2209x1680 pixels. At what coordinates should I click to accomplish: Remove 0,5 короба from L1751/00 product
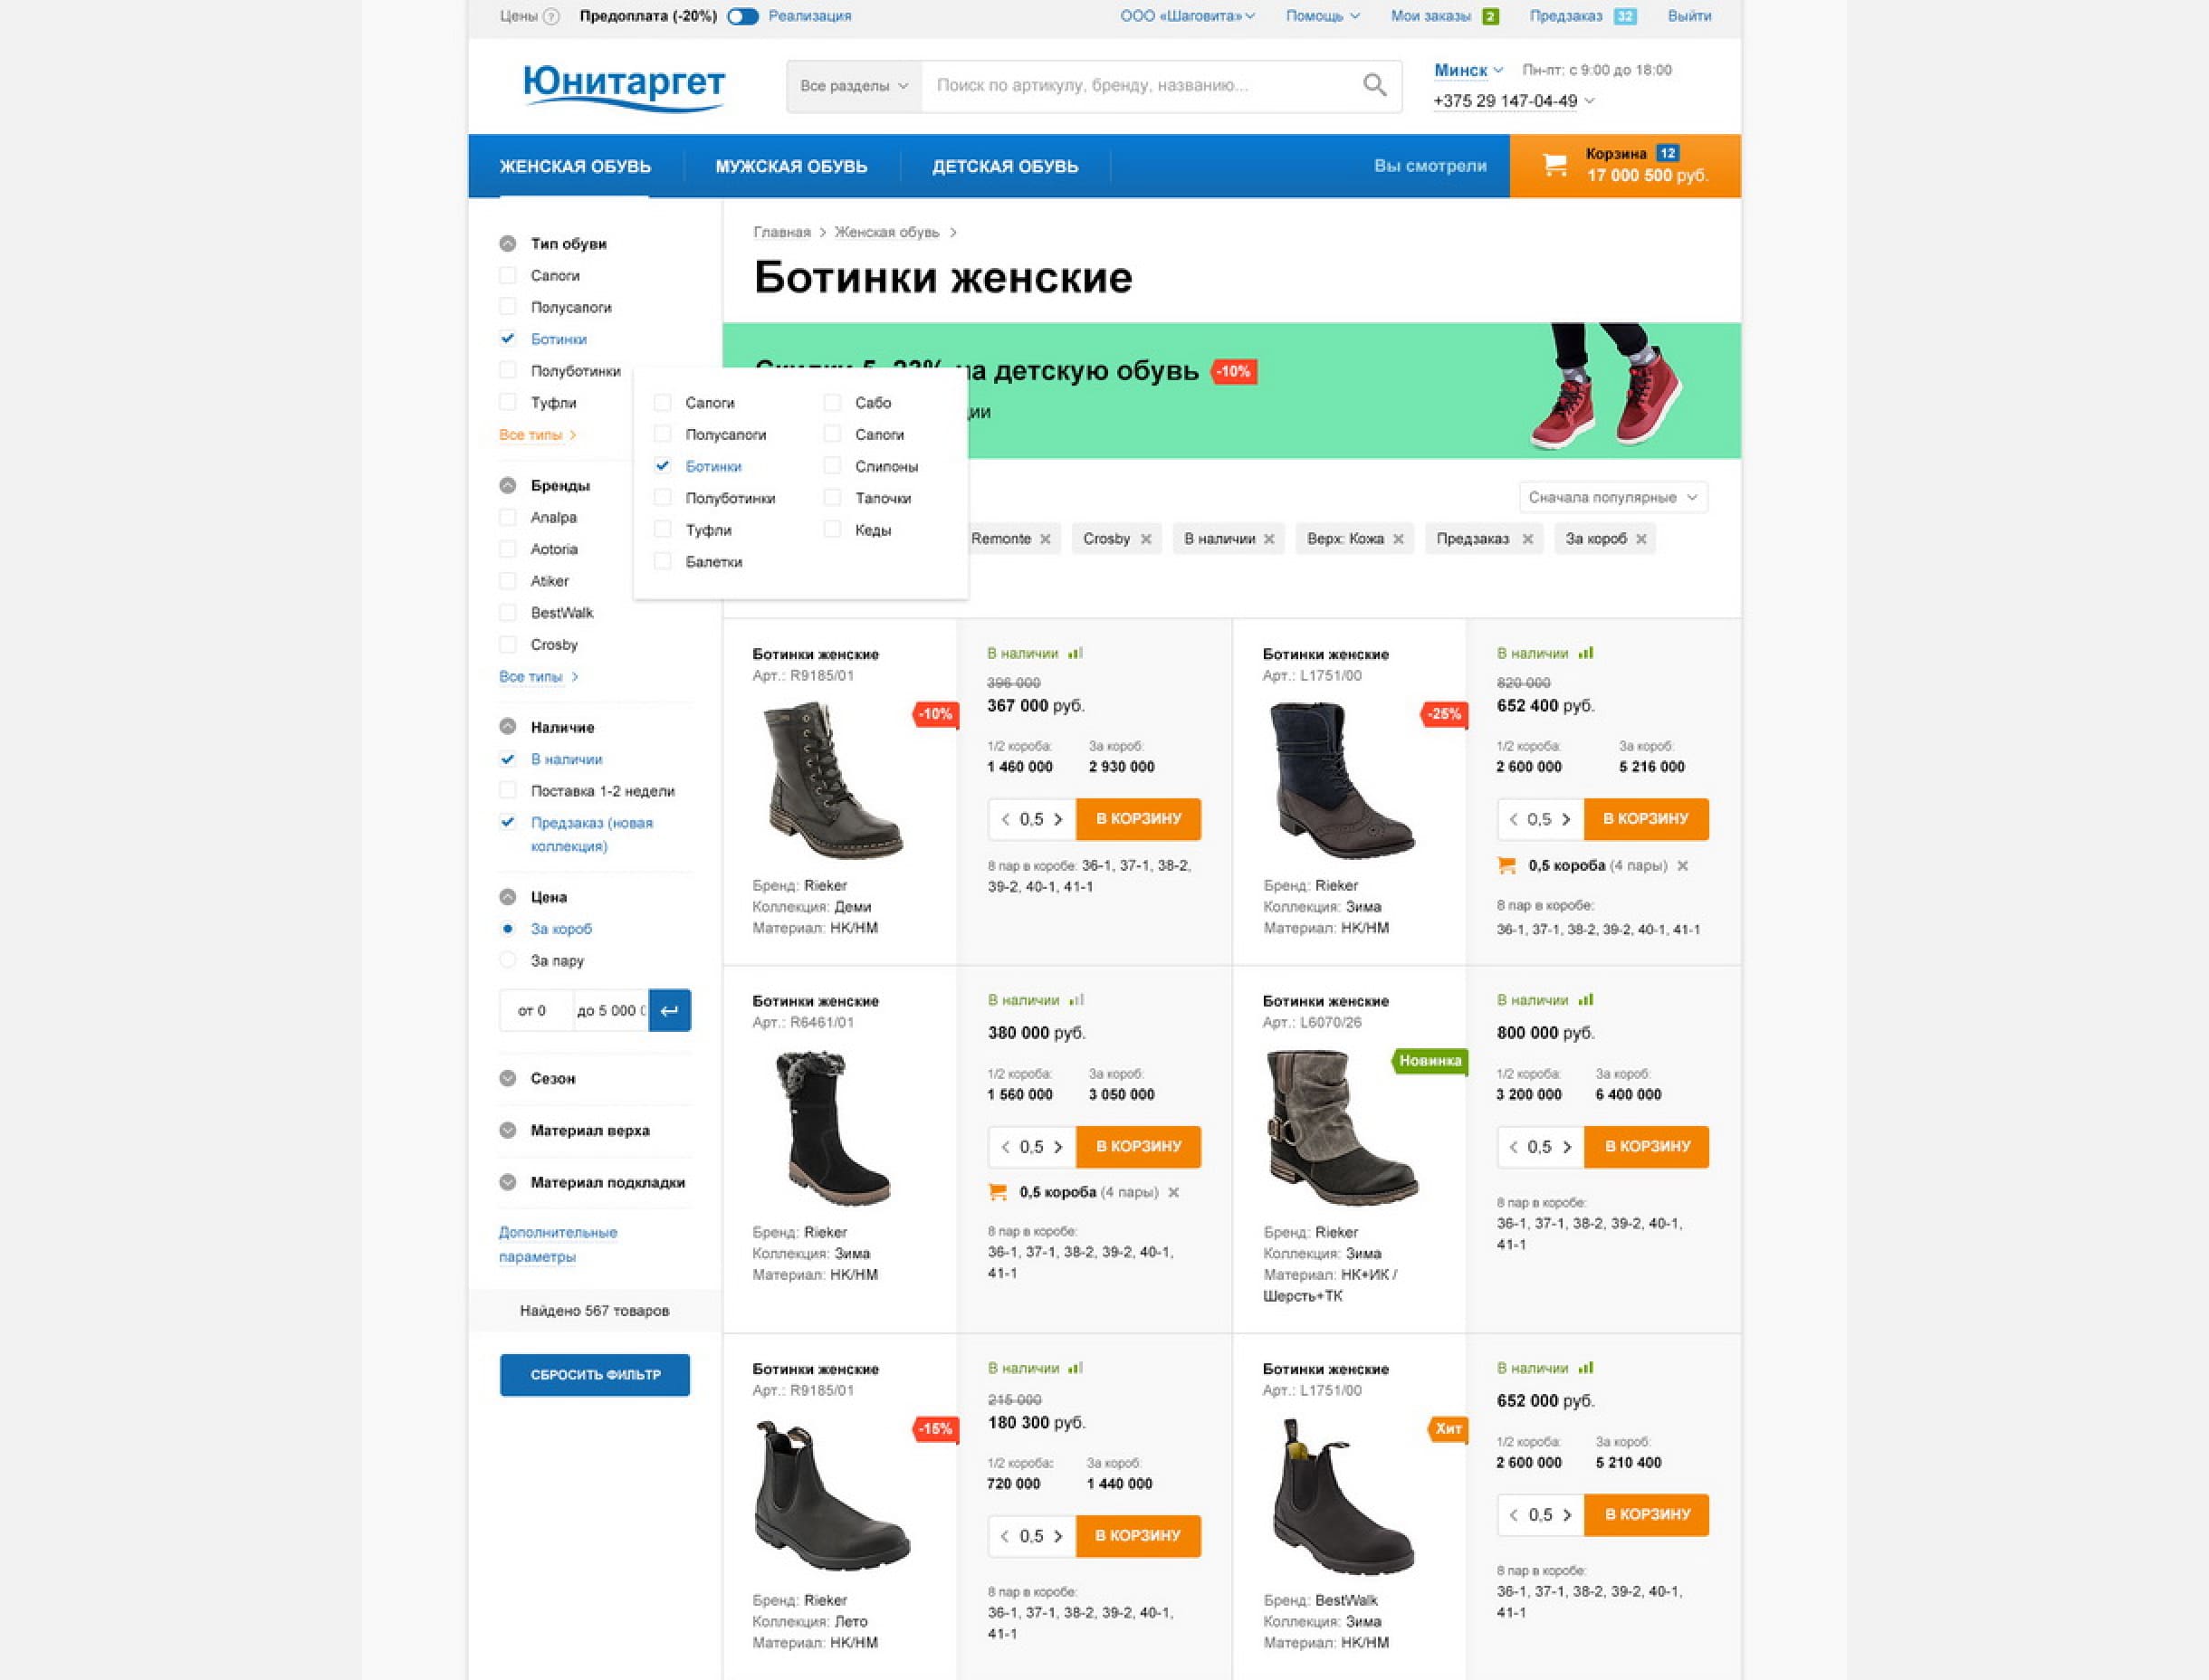(x=1683, y=866)
